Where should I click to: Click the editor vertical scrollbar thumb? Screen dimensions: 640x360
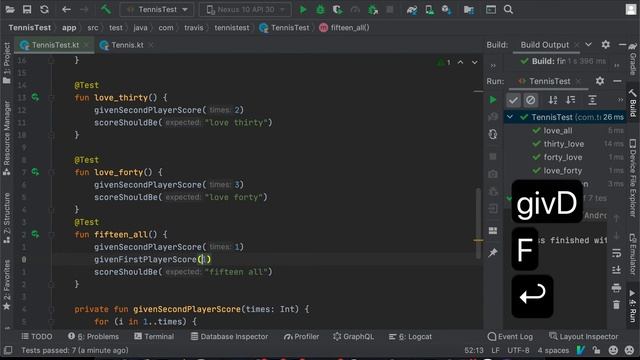478,223
